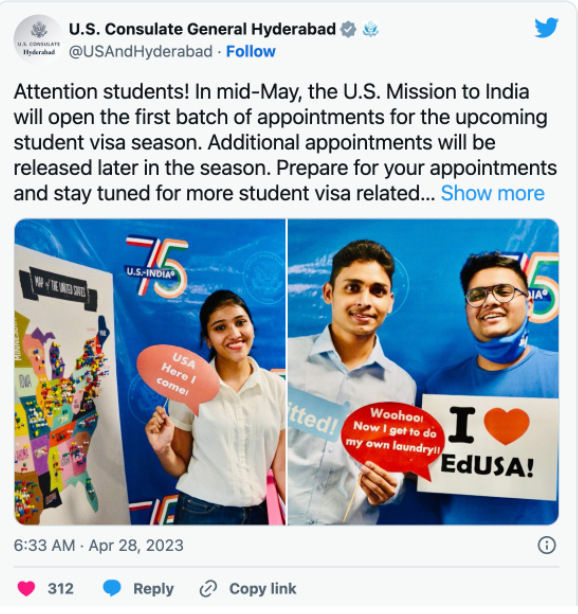Image resolution: width=578 pixels, height=614 pixels.
Task: Click the reply speech bubble icon
Action: click(112, 588)
